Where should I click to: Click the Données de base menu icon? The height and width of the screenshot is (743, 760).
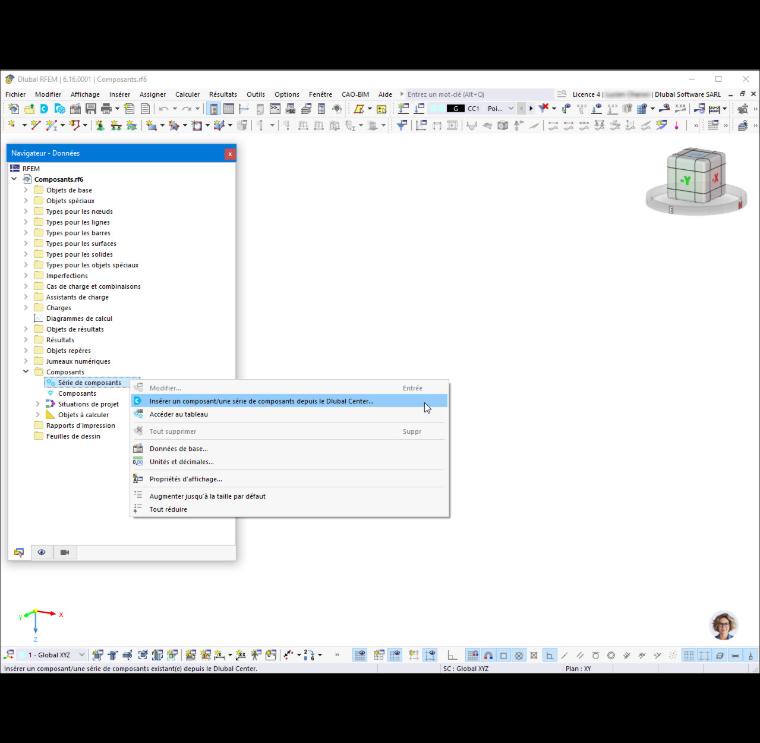[138, 448]
